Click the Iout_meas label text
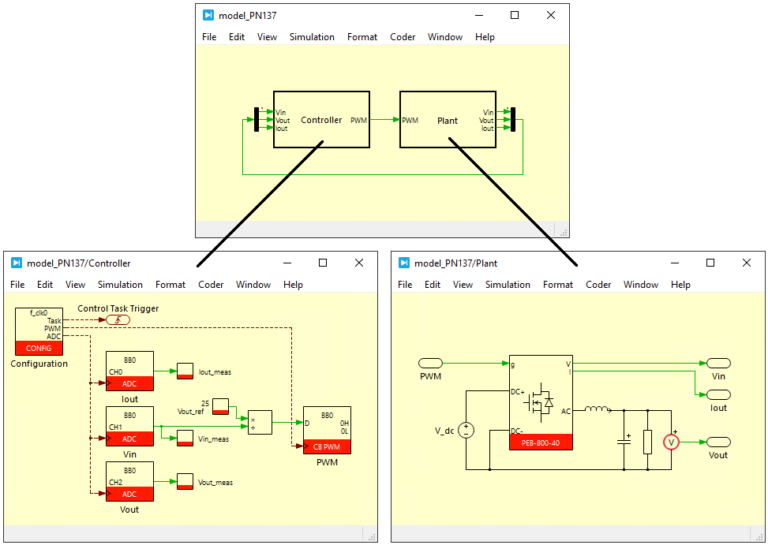768x545 pixels. 215,372
